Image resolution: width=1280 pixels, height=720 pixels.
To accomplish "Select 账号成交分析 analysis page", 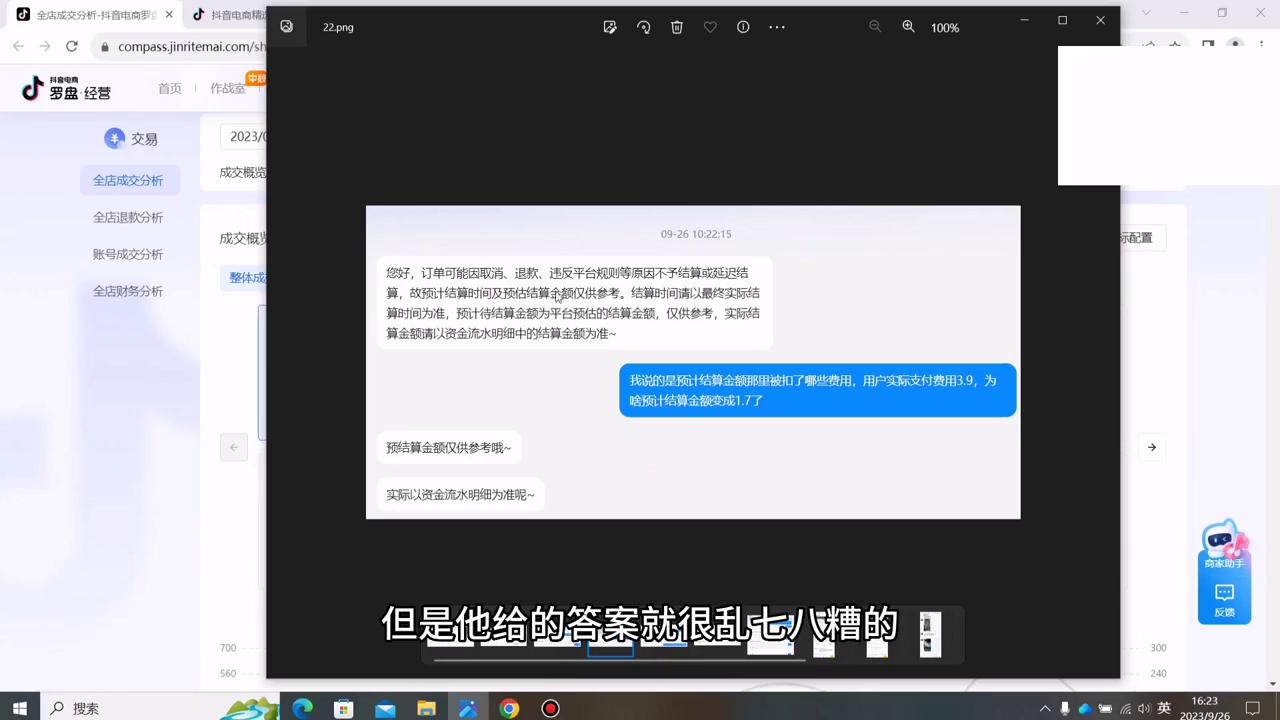I will [x=127, y=254].
